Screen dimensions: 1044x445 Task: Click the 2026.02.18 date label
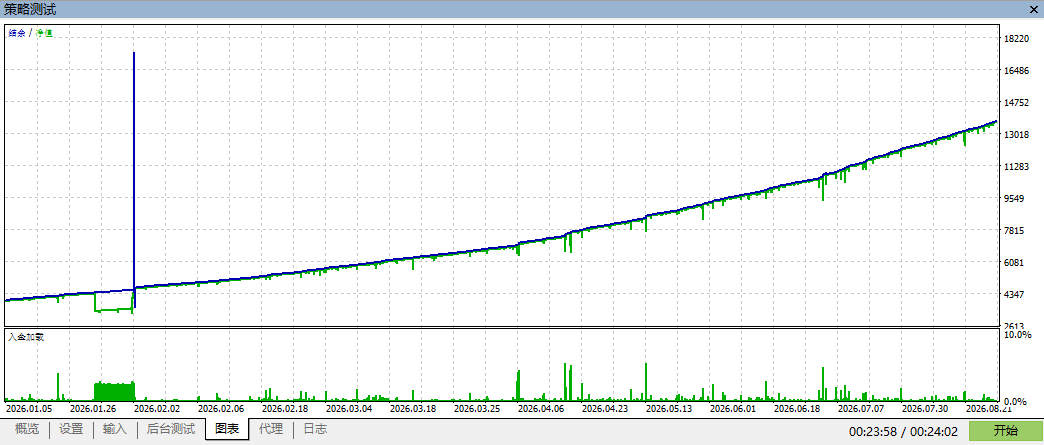285,409
